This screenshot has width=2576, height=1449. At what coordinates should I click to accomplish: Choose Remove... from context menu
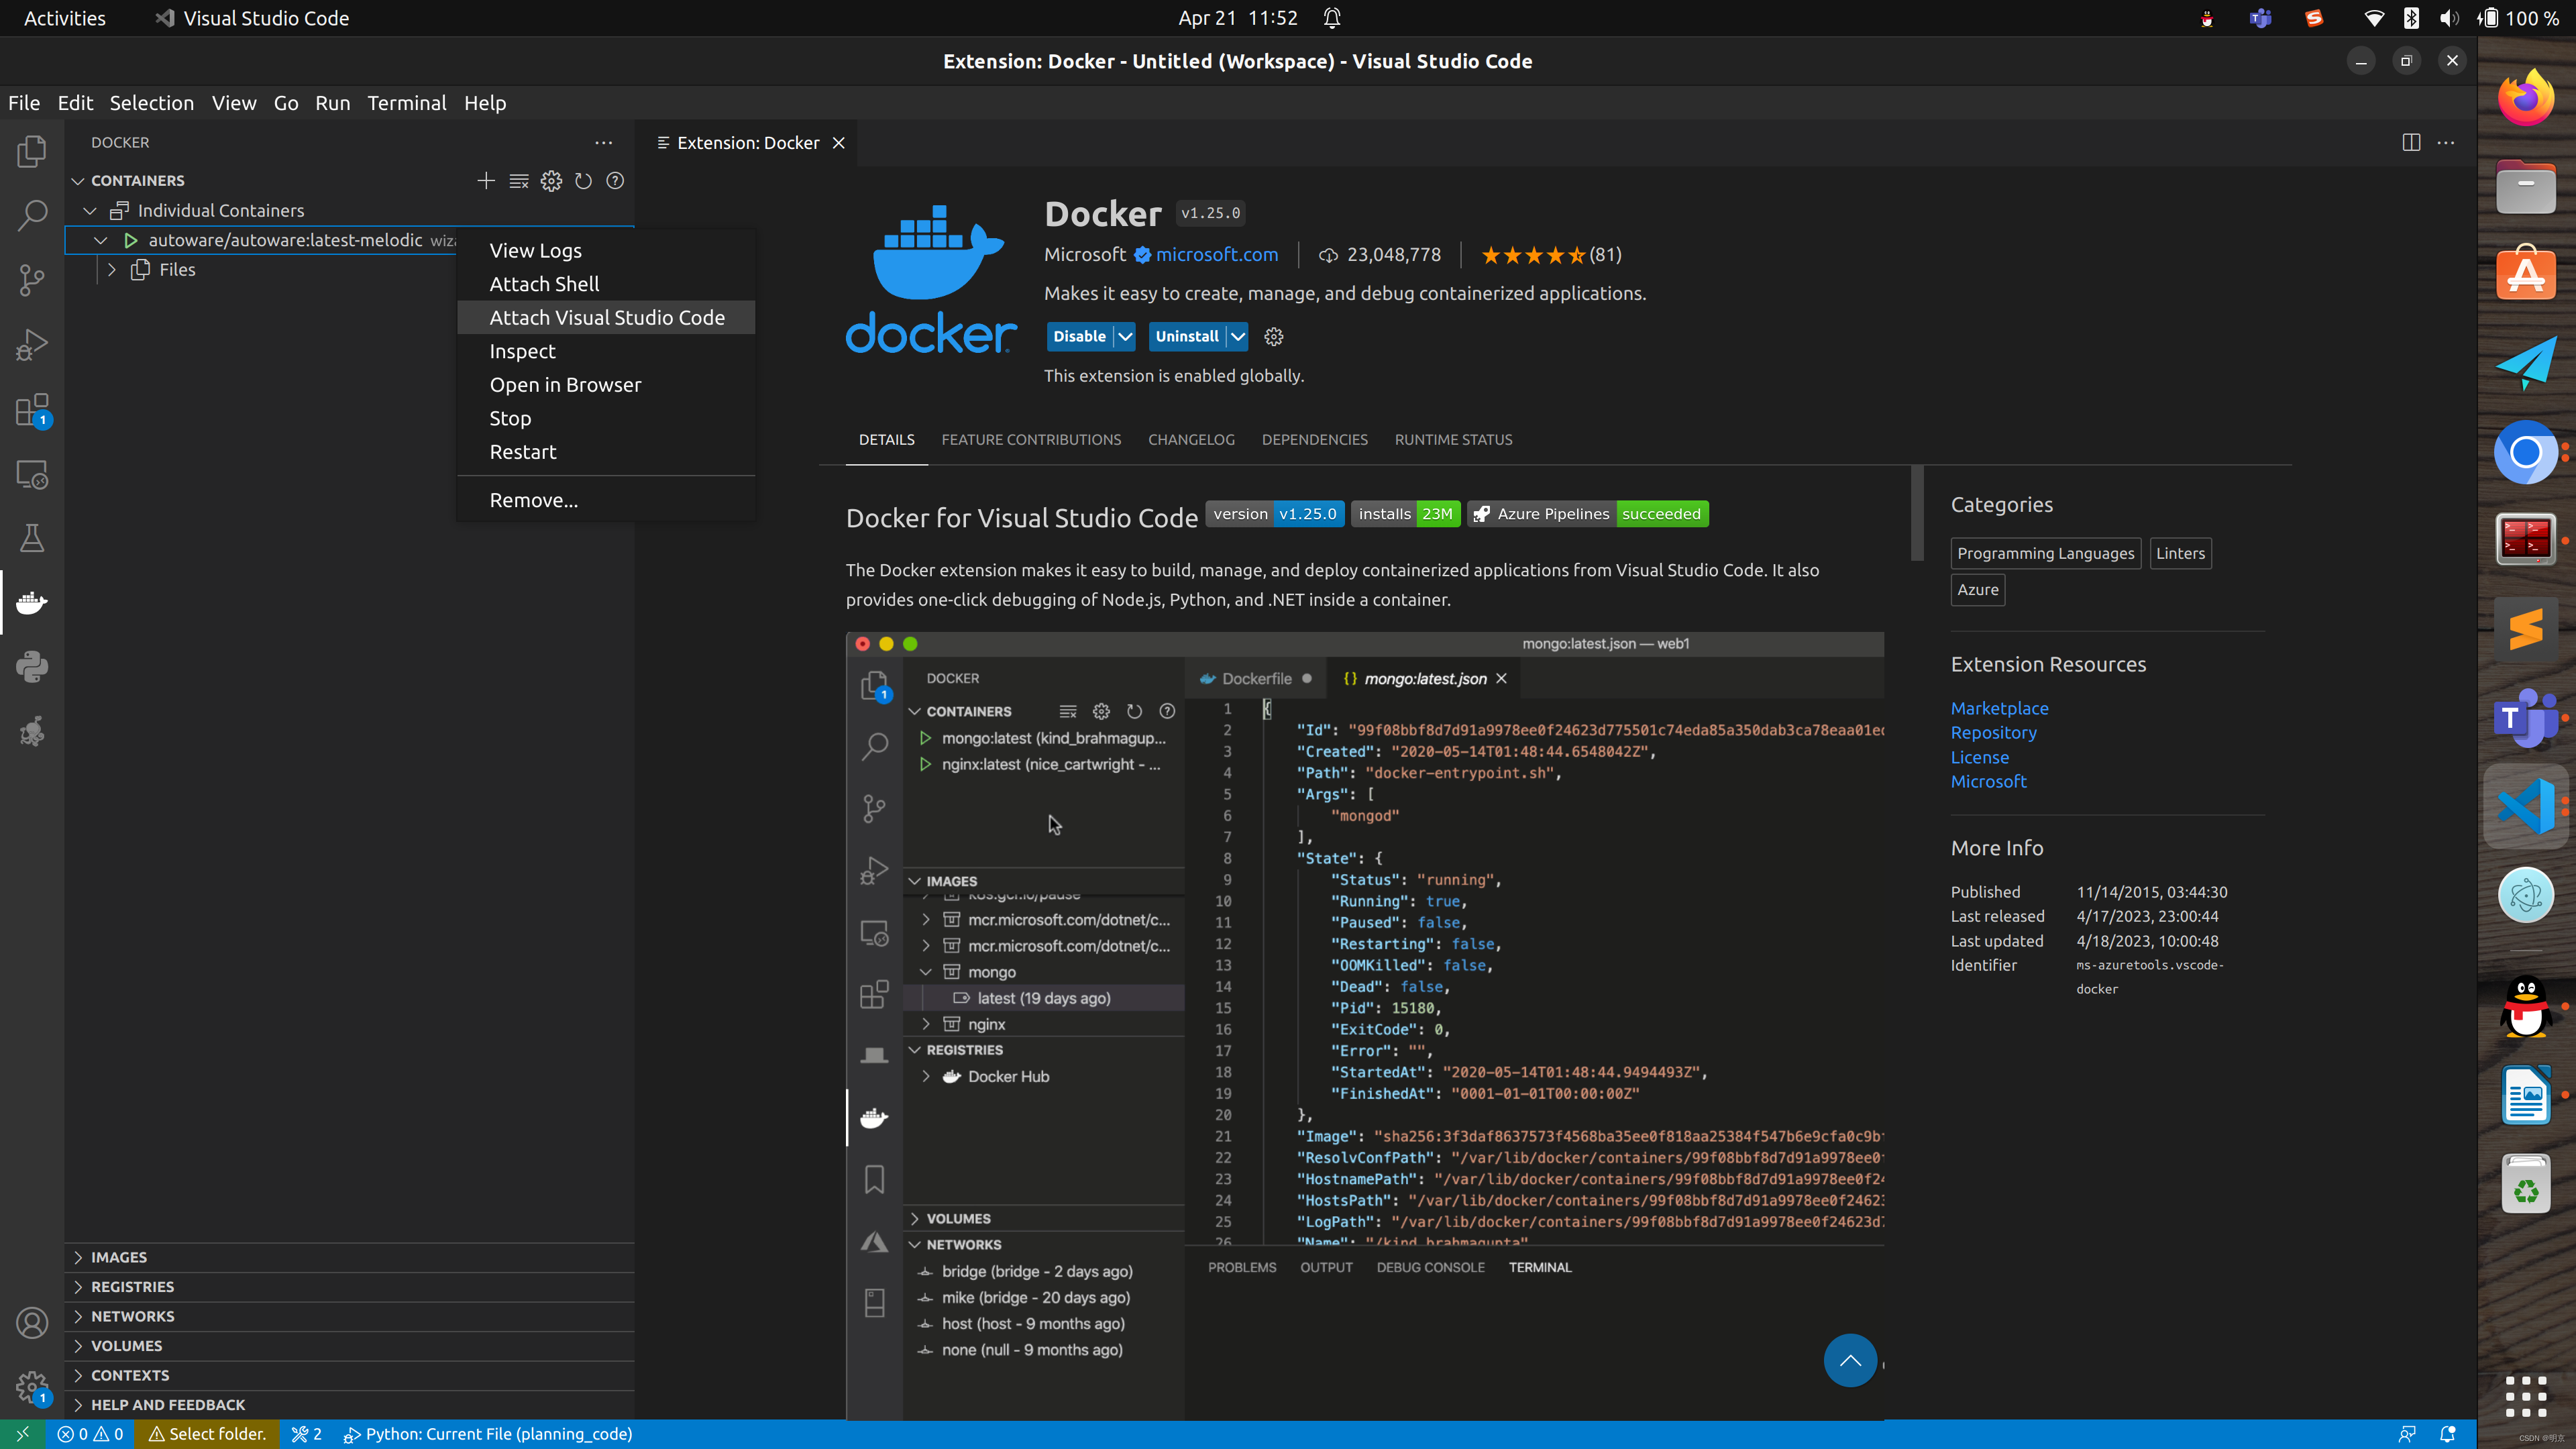coord(606,500)
